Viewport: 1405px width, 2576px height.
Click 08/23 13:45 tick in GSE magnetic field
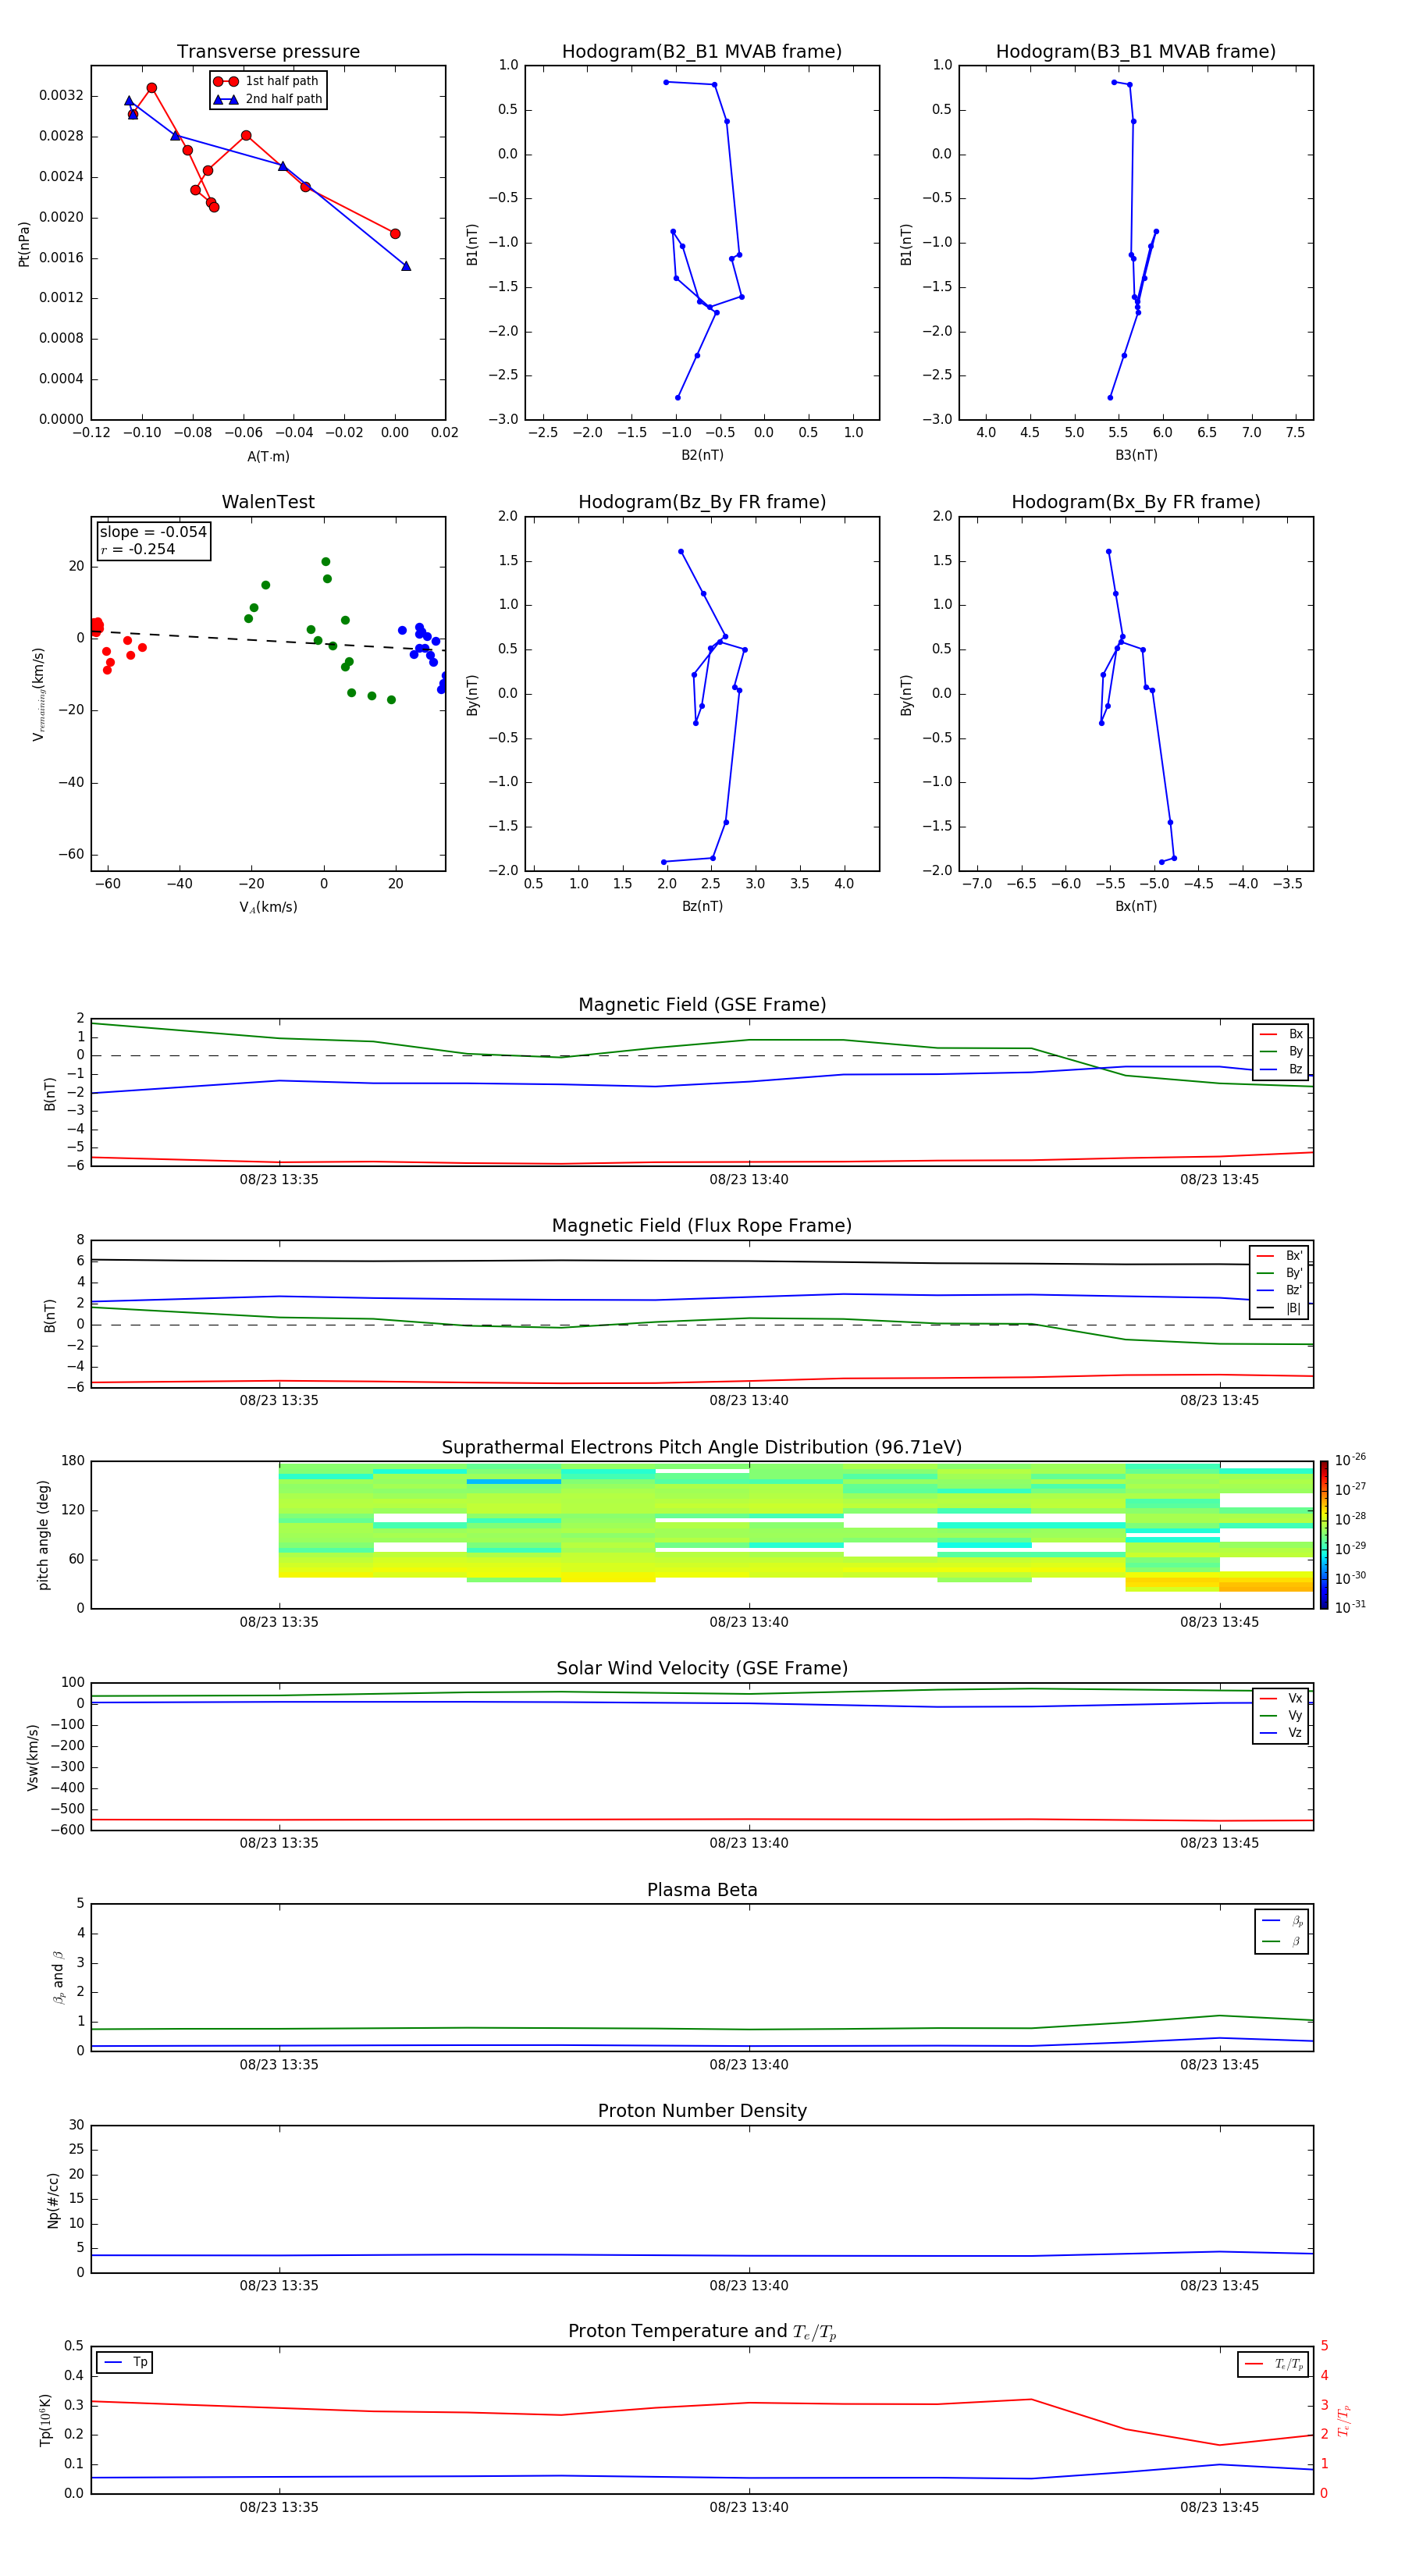point(1219,1180)
